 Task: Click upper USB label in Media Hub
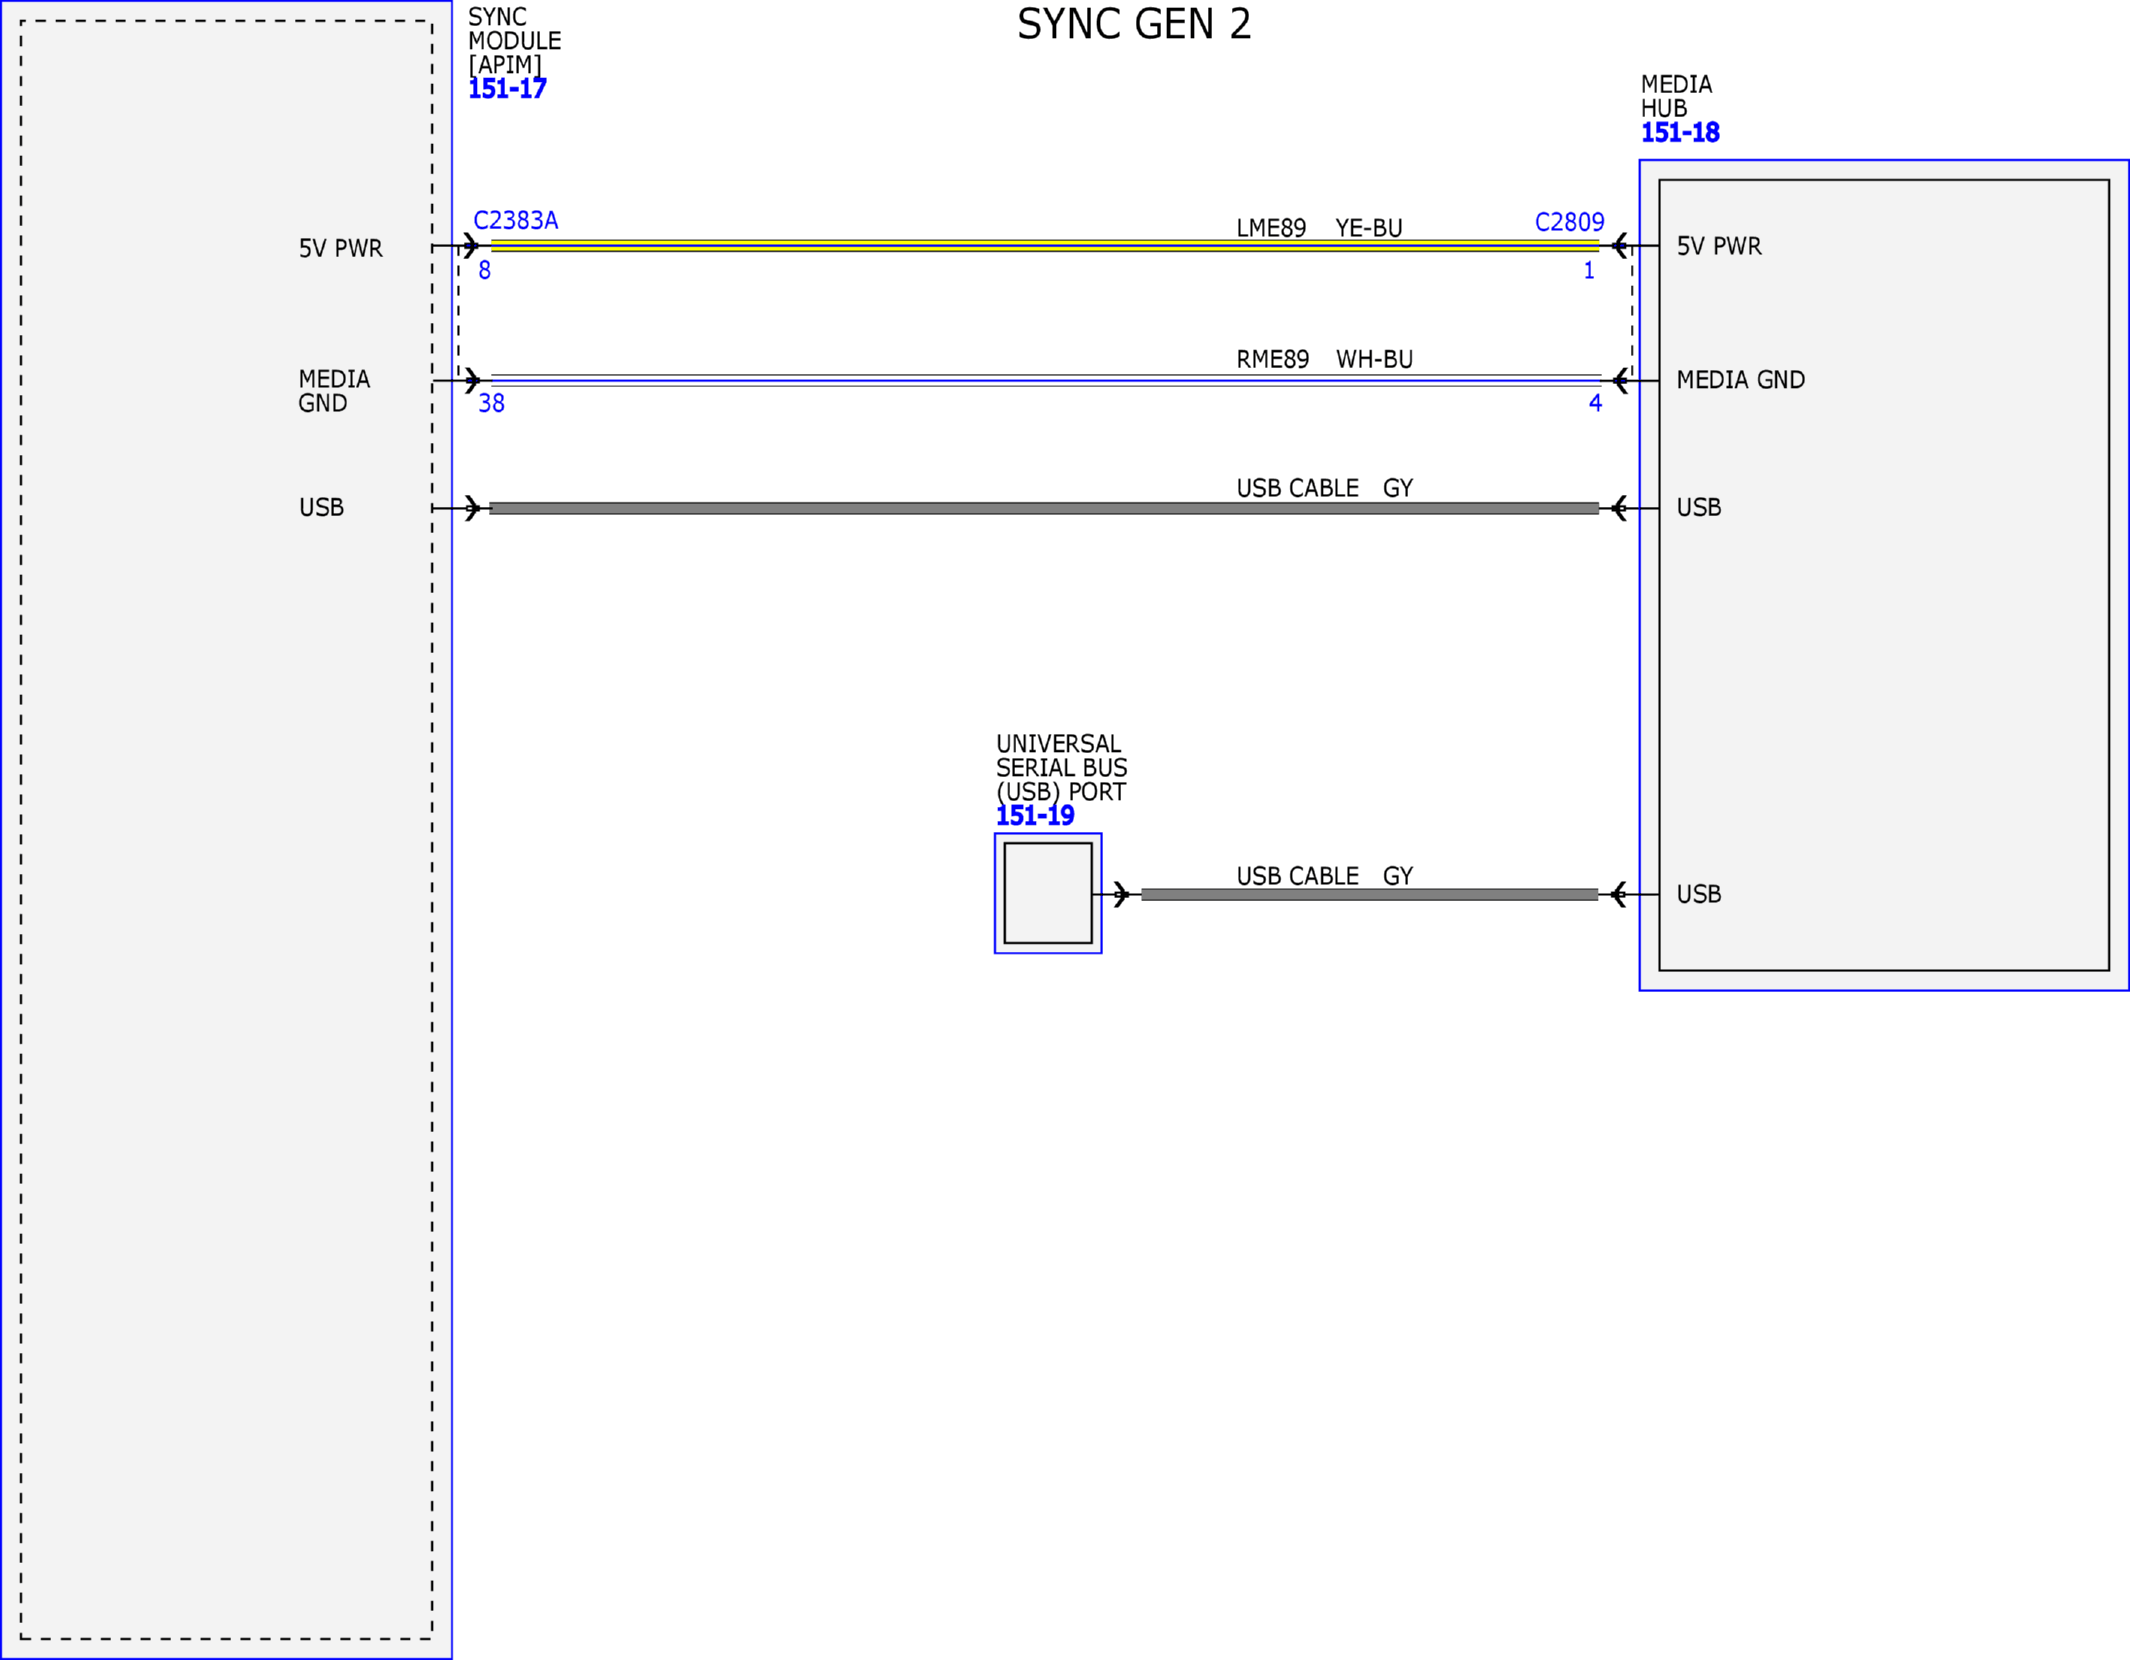pyautogui.click(x=1699, y=508)
